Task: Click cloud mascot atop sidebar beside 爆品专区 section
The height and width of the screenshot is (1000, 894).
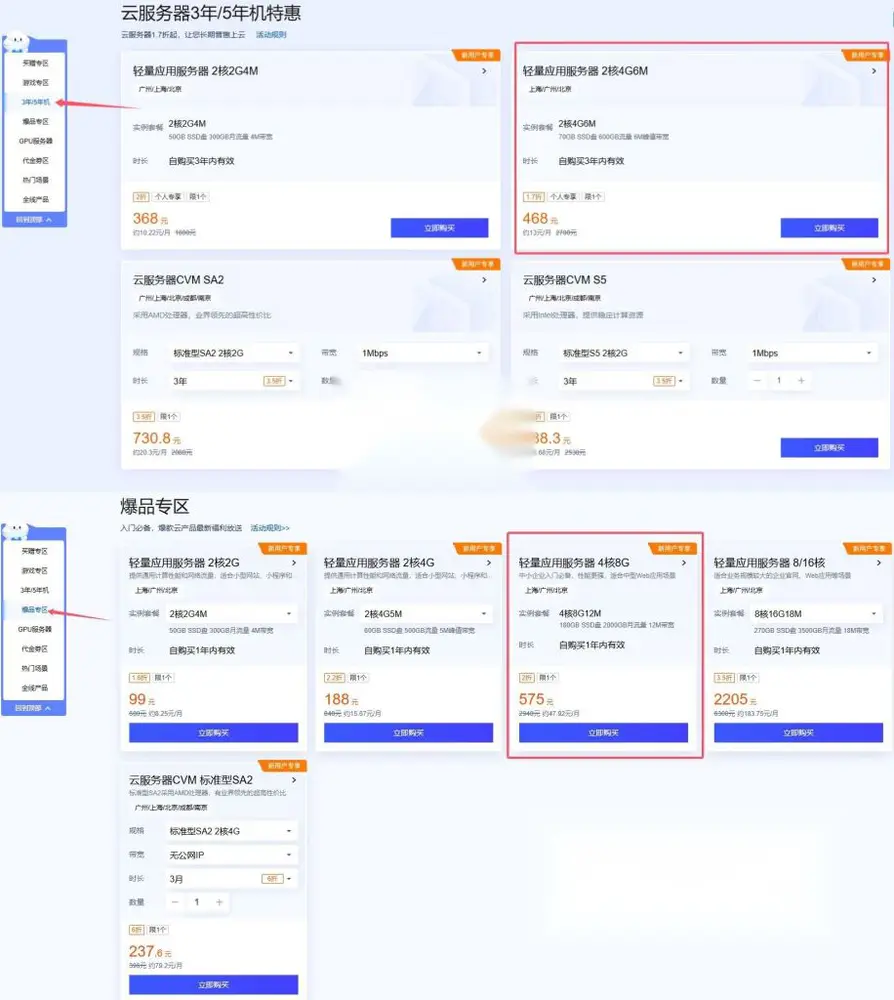Action: (x=16, y=531)
